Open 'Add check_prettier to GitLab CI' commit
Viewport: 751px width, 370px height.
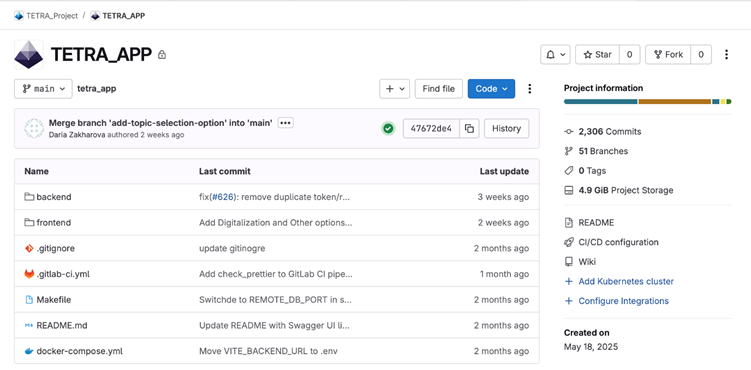275,274
